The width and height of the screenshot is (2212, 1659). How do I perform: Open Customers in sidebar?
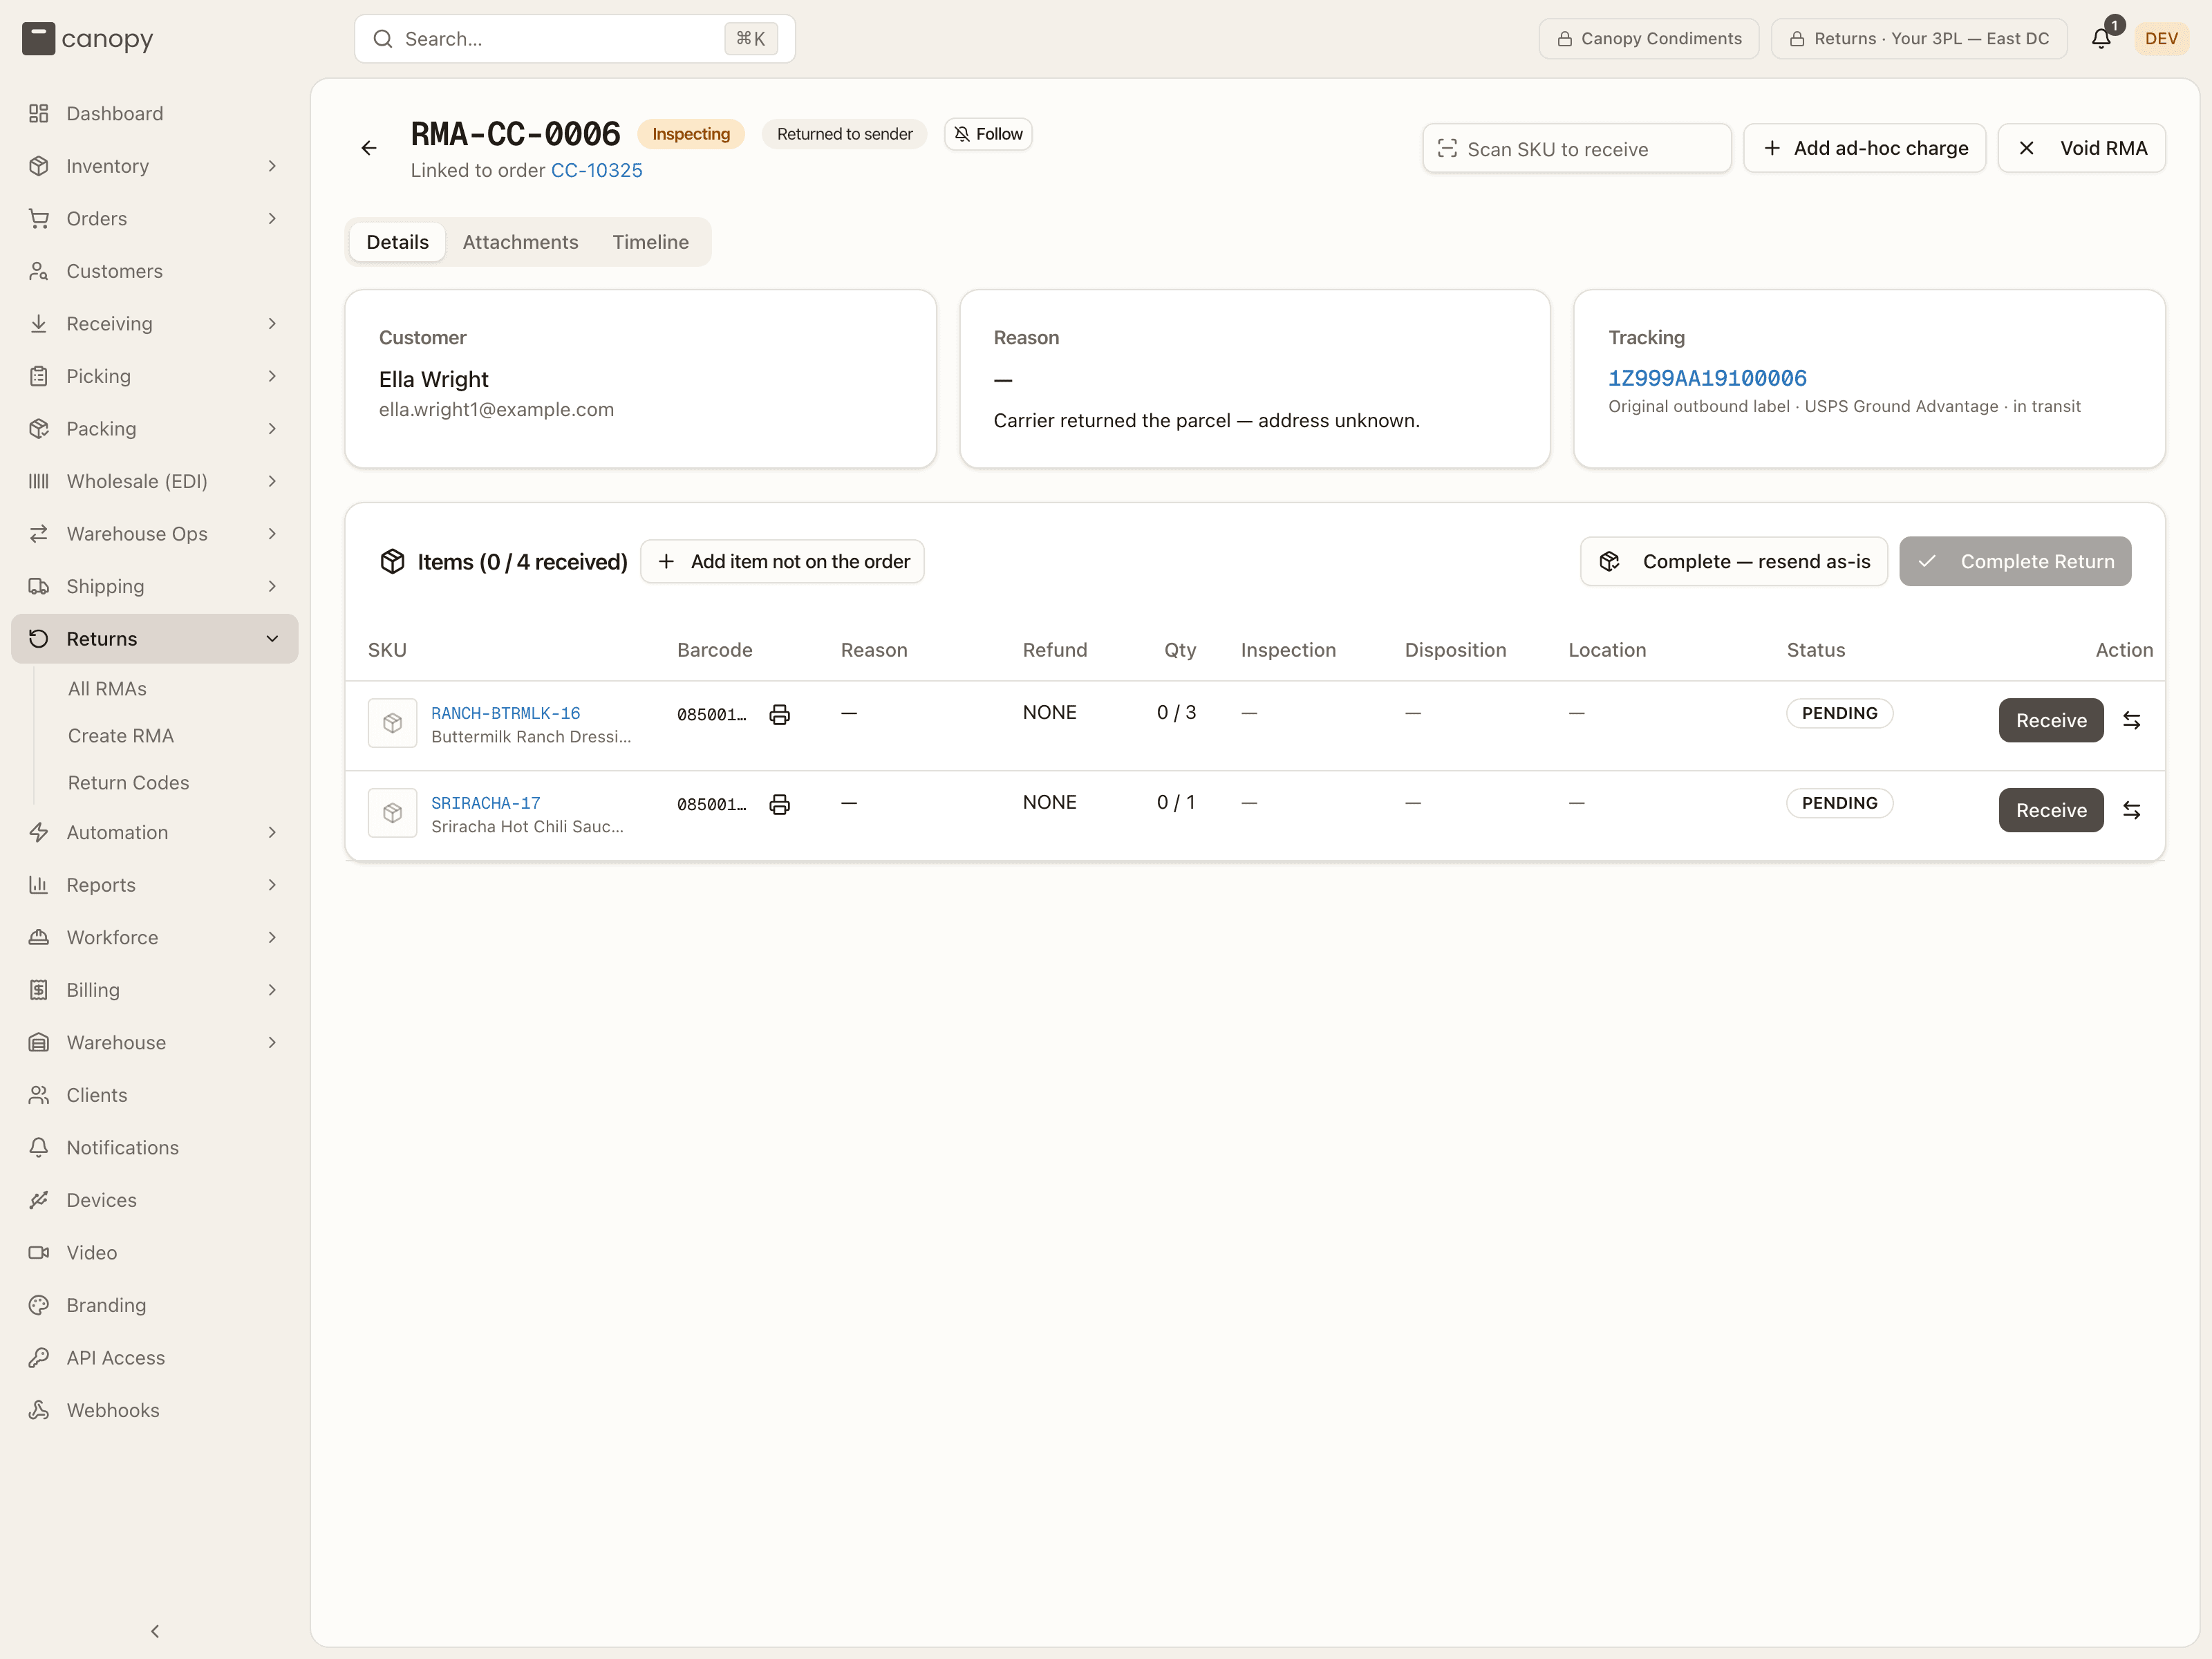click(155, 271)
